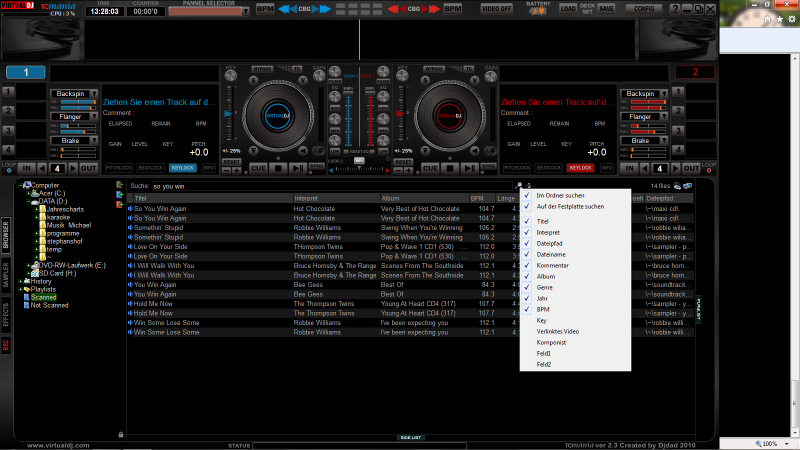Click deck 1 blue volume fader

click(x=348, y=120)
